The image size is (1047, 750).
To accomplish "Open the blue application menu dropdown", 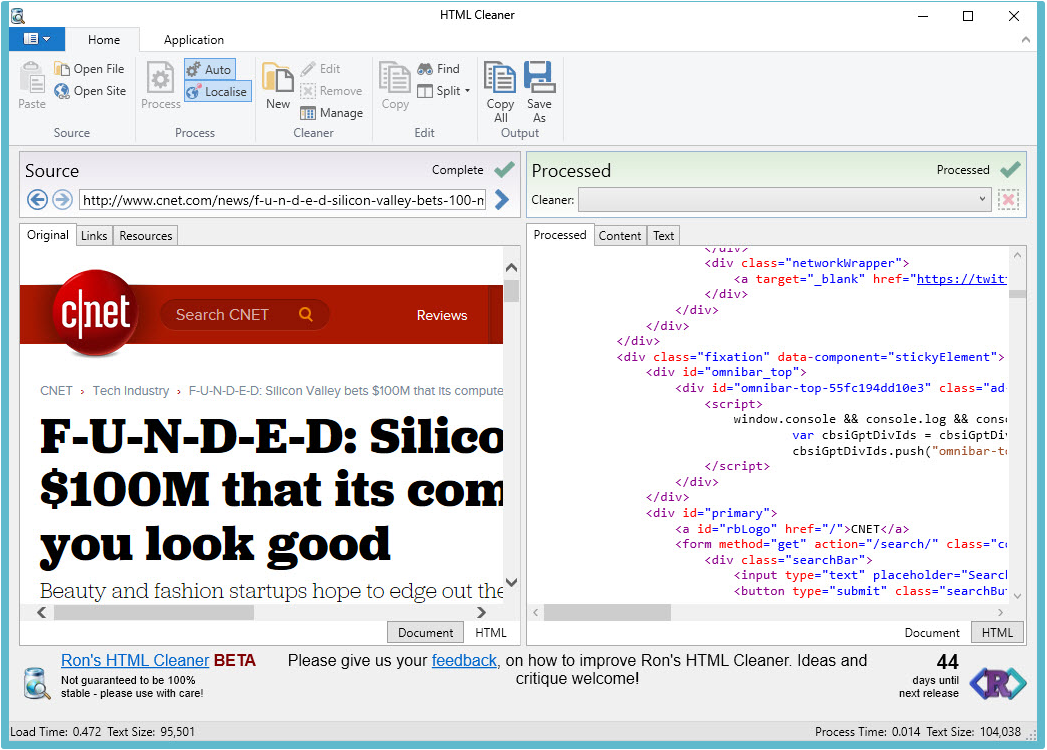I will point(37,39).
